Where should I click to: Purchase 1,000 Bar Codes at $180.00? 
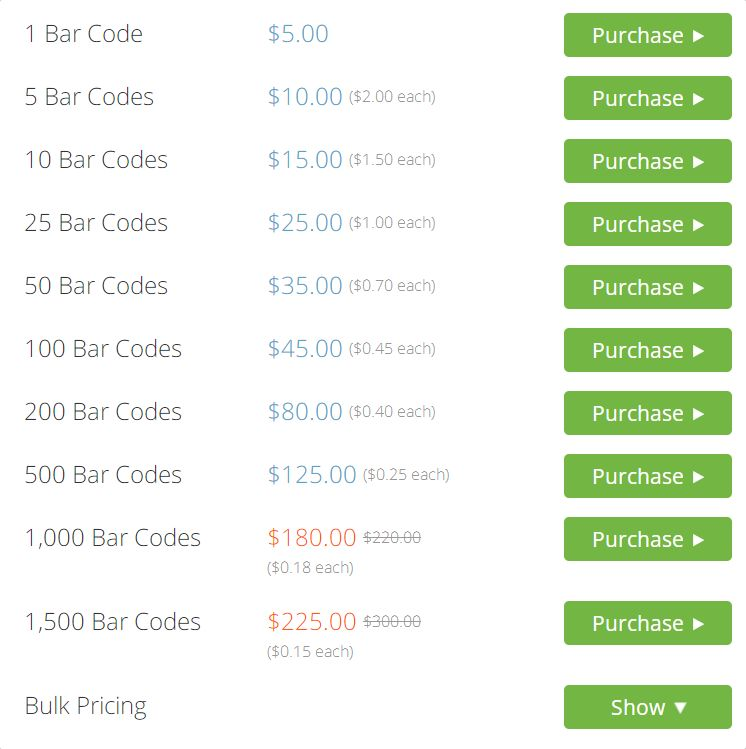click(647, 539)
